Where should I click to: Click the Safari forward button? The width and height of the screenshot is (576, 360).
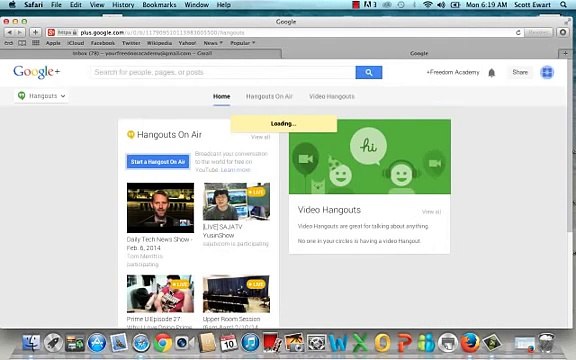pyautogui.click(x=20, y=32)
